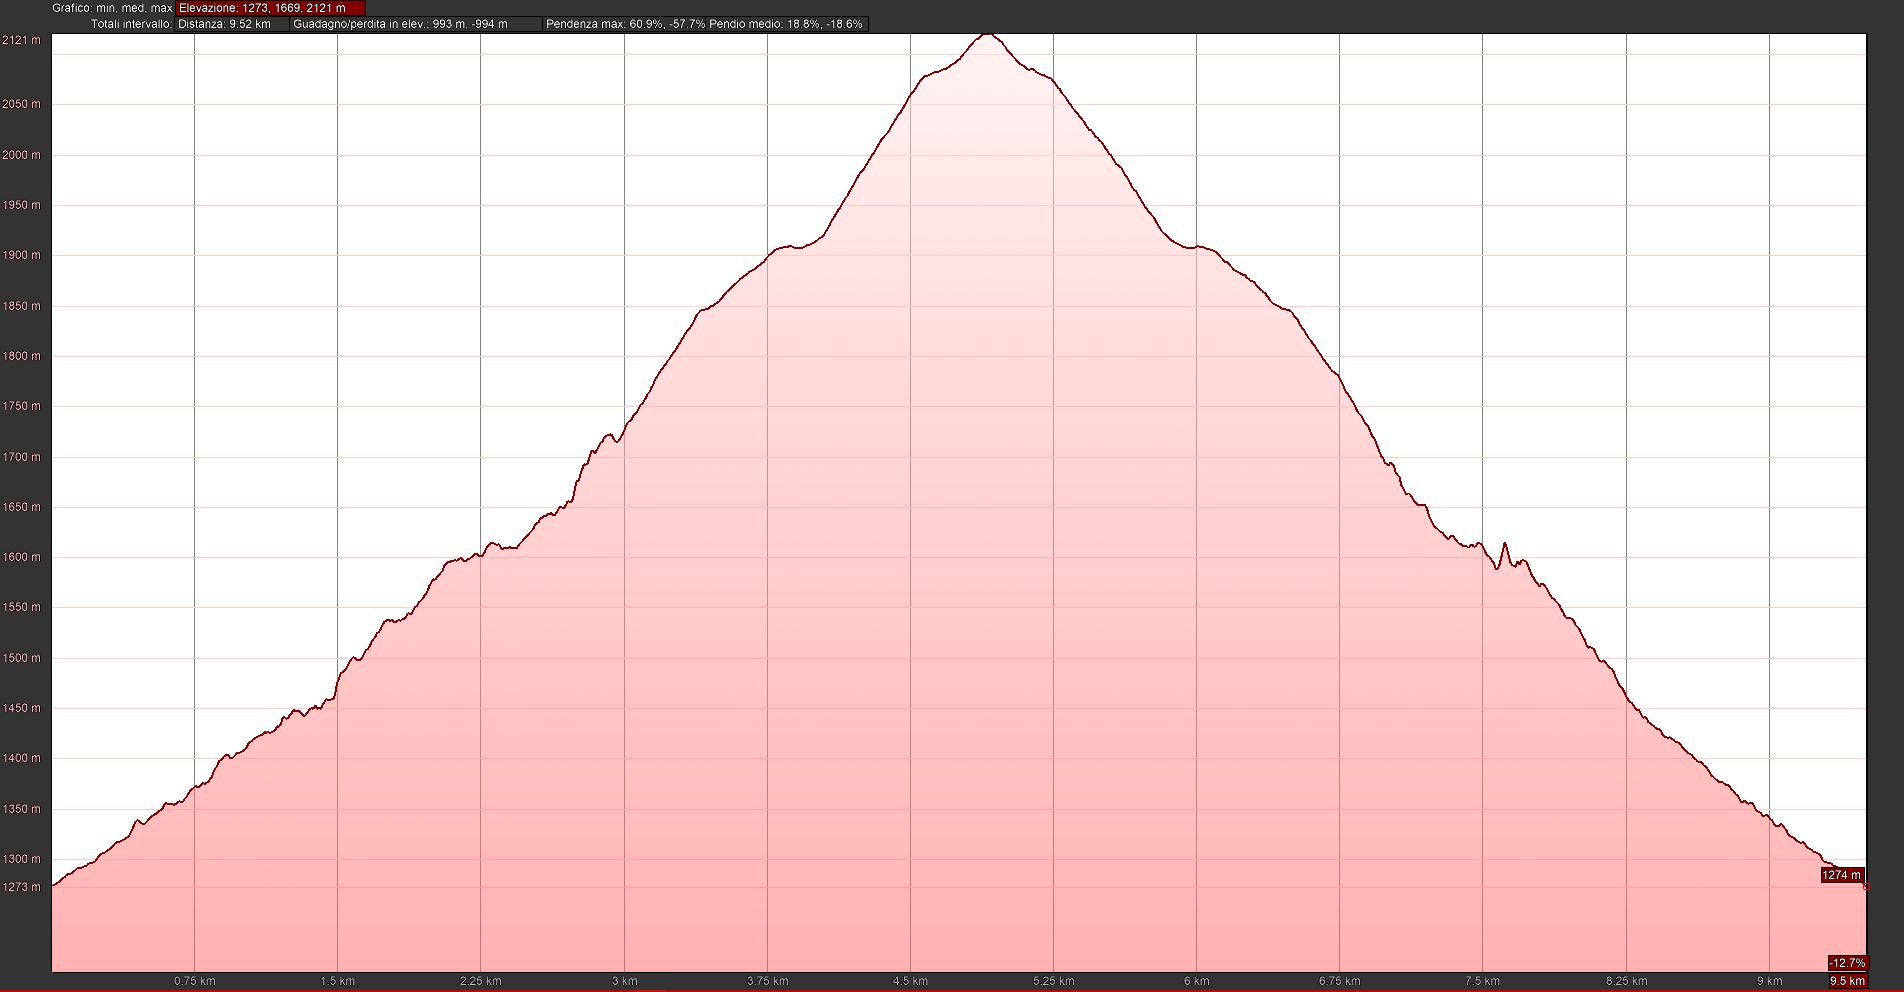Viewport: 1904px width, 992px height.
Task: Click the 2000 m elevation axis label
Action: [x=21, y=155]
